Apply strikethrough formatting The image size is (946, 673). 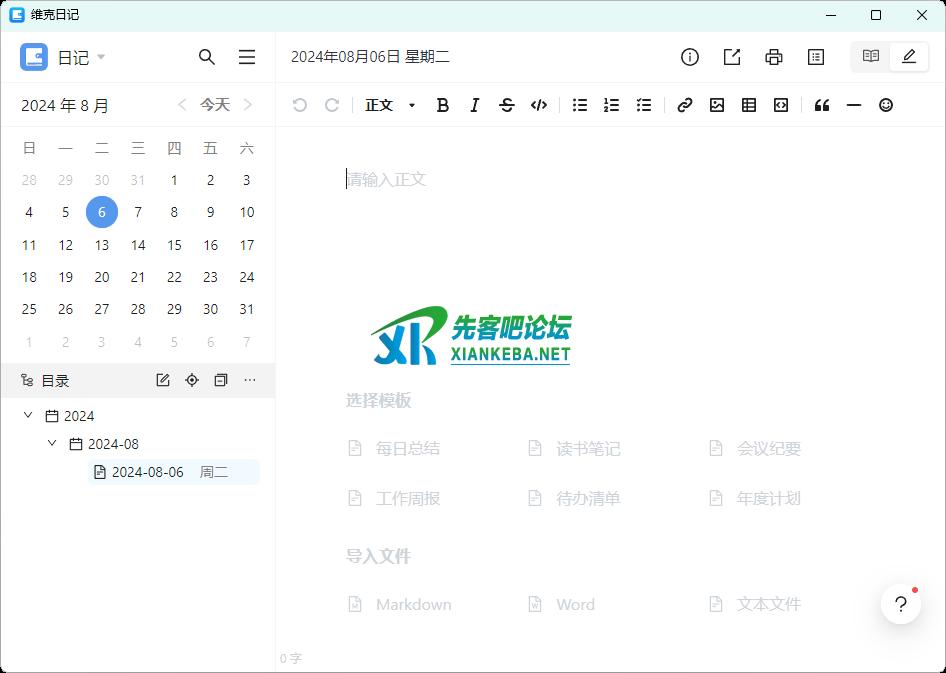[507, 105]
